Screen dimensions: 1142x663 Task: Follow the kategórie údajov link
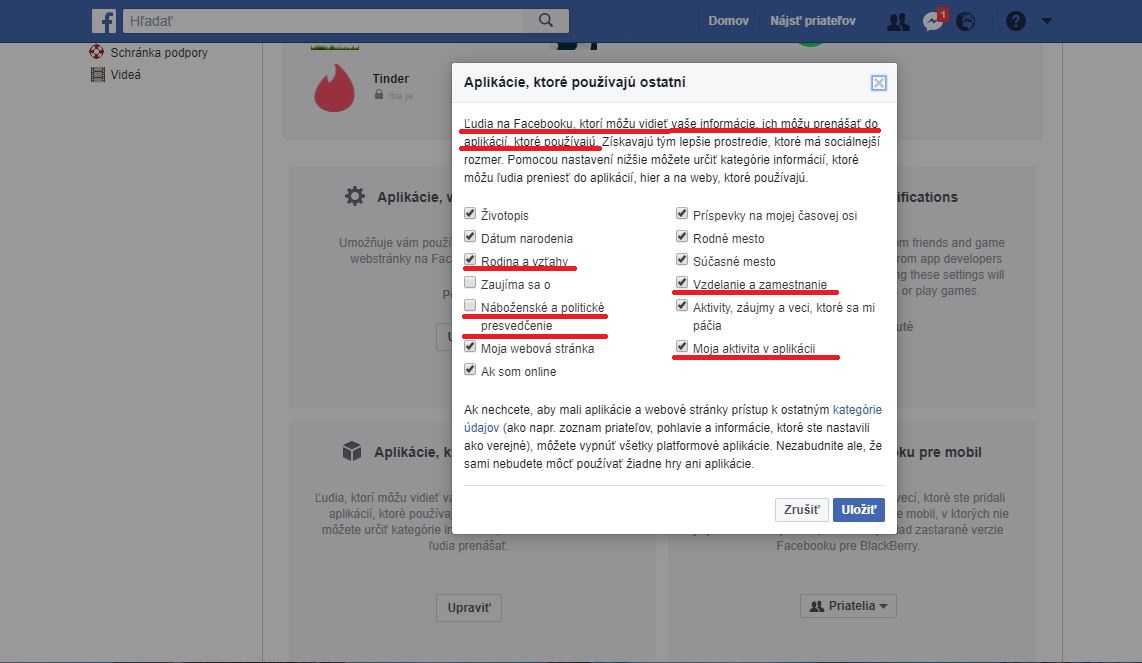857,409
